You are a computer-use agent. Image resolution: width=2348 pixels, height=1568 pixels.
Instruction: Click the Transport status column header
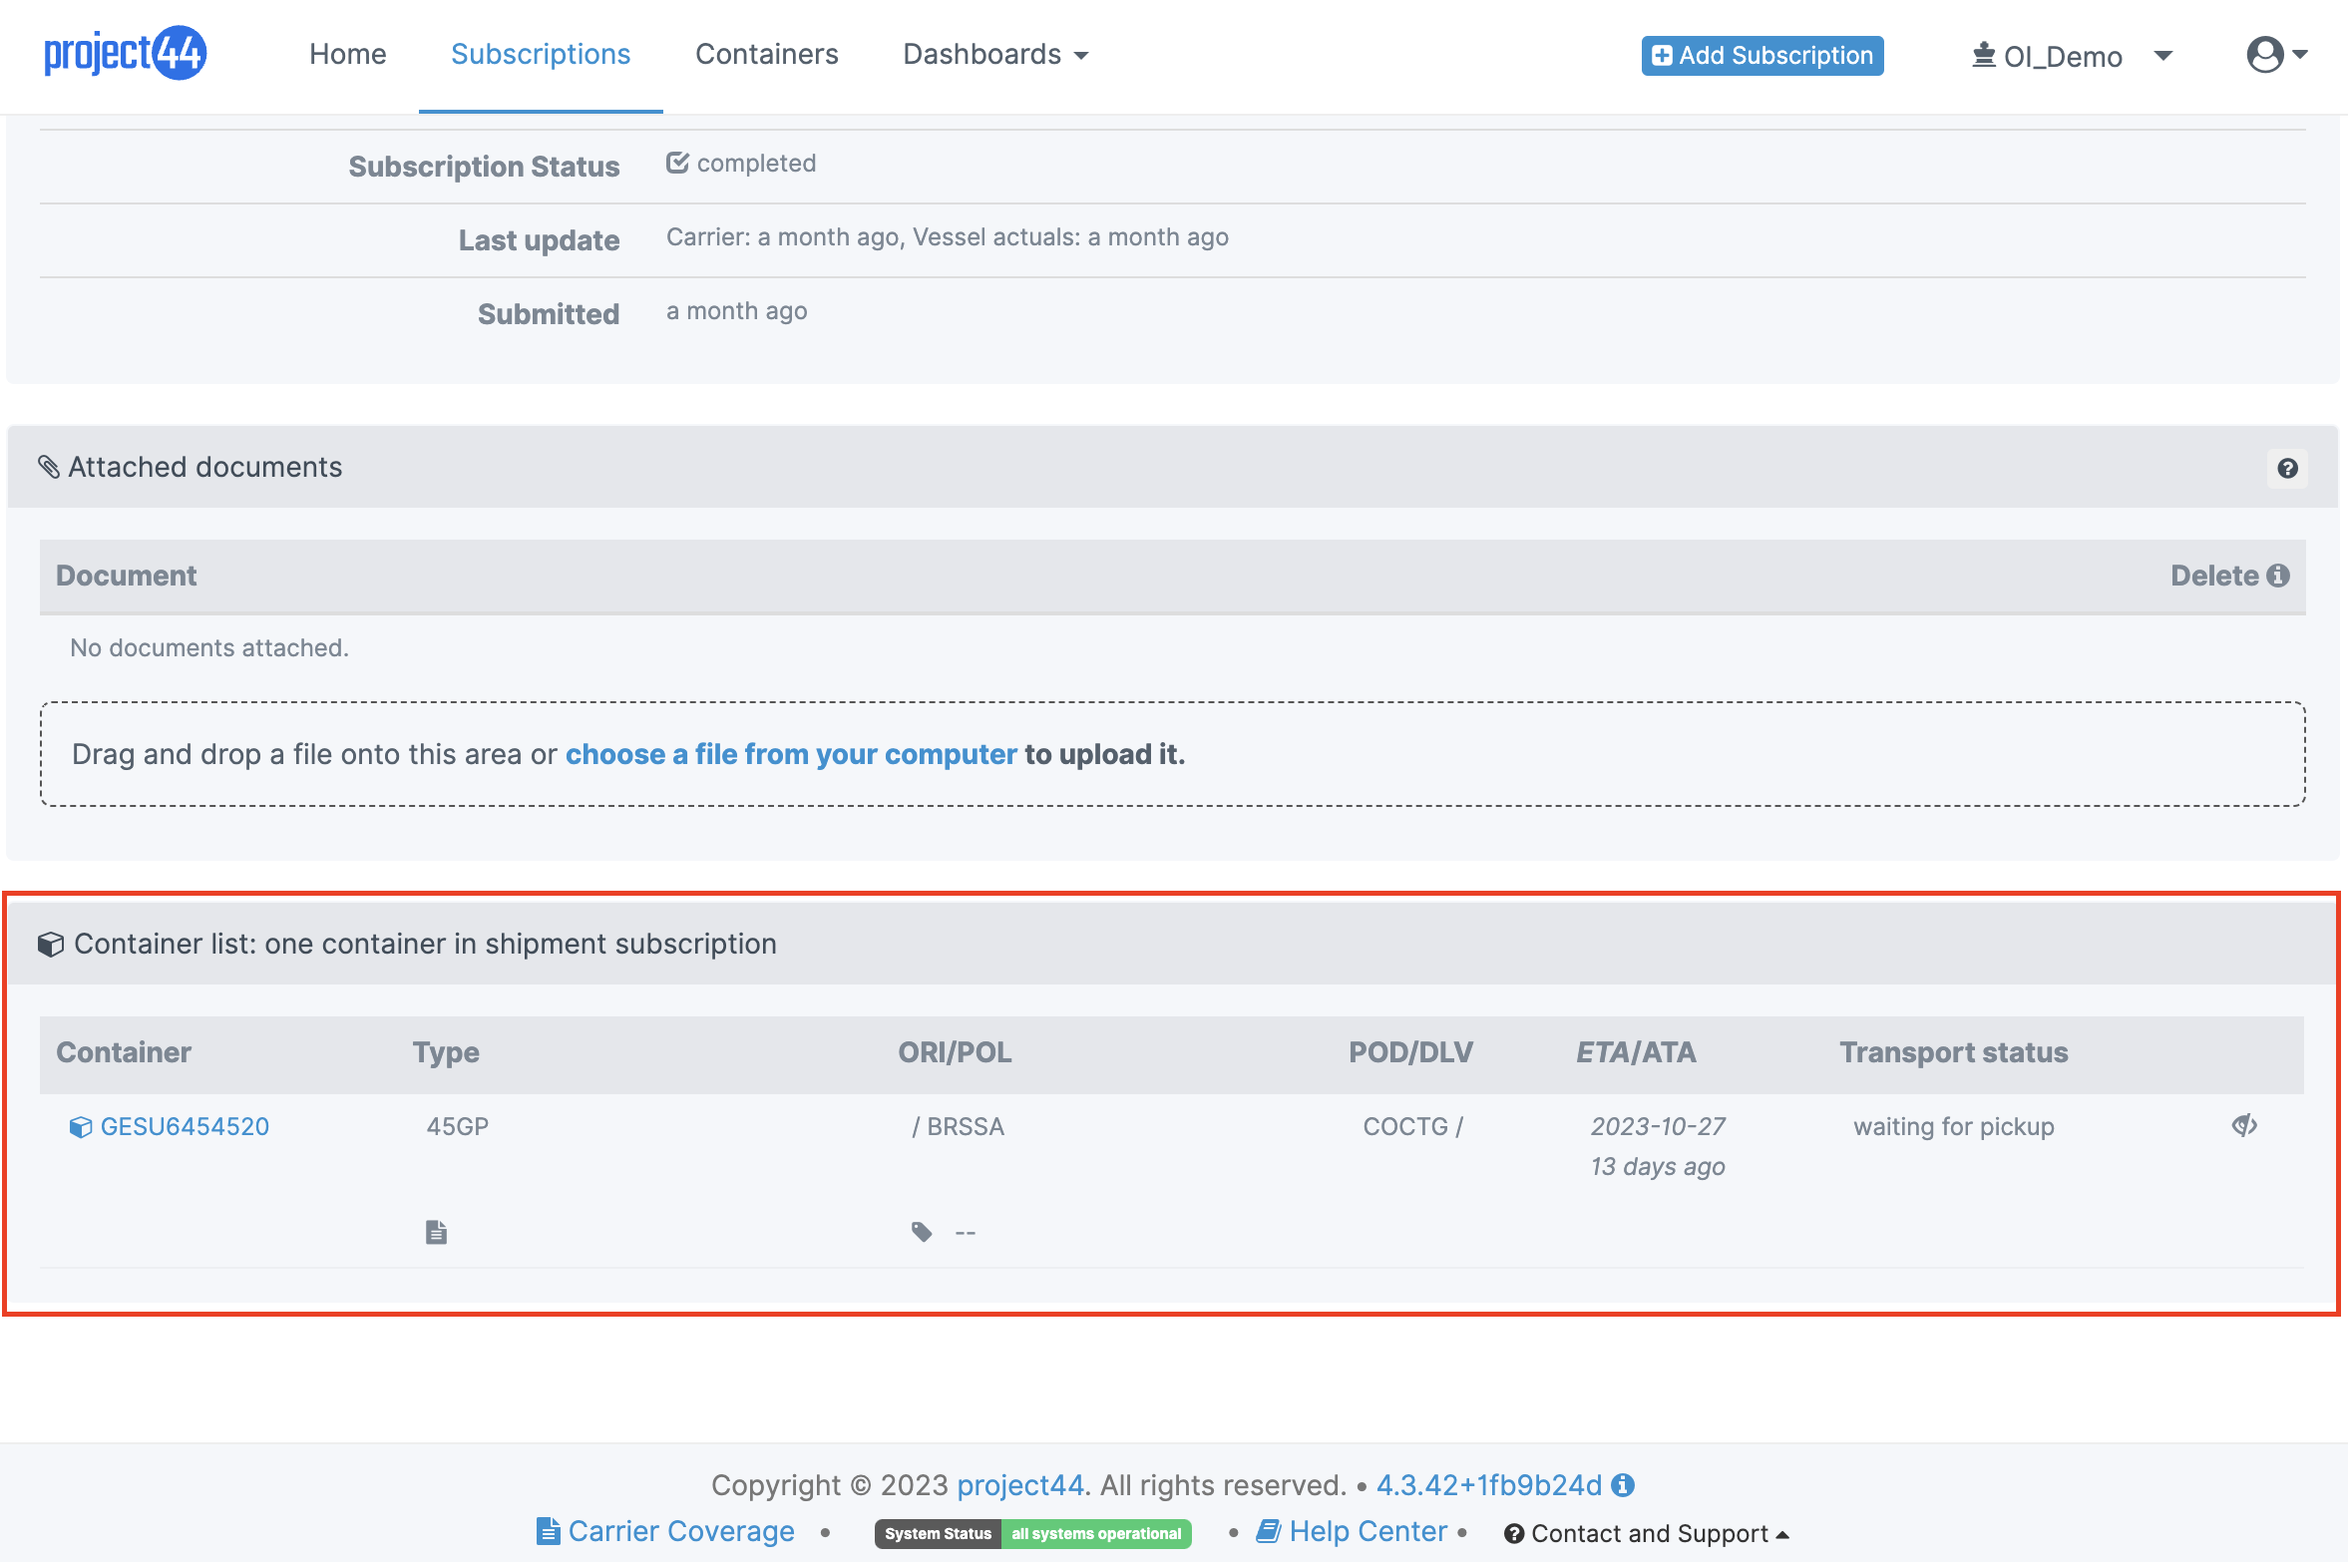pyautogui.click(x=1953, y=1052)
